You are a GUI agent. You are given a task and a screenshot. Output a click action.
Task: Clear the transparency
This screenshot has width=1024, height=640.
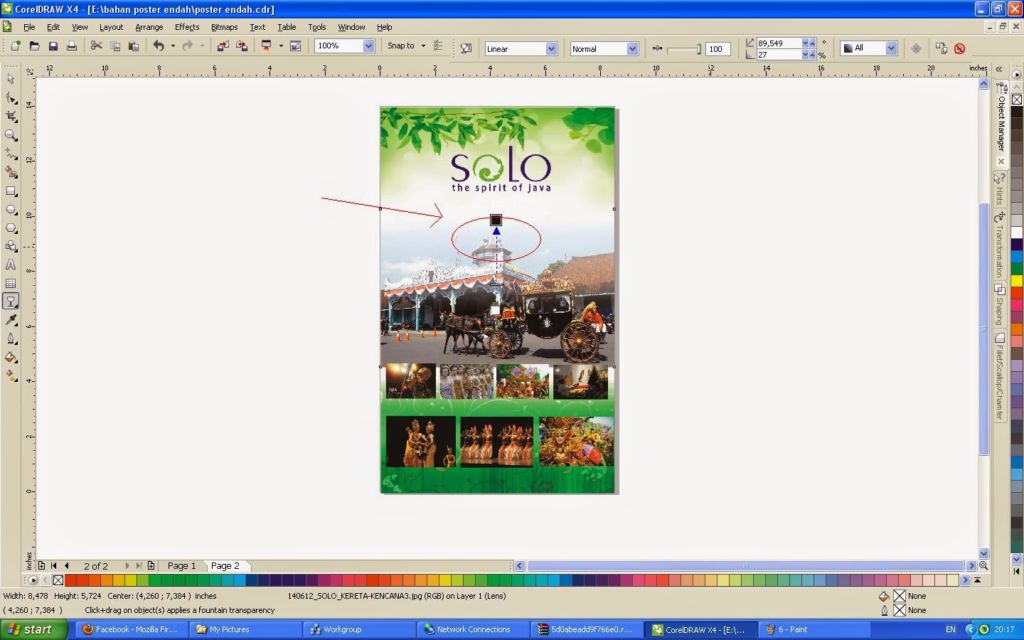(x=959, y=48)
